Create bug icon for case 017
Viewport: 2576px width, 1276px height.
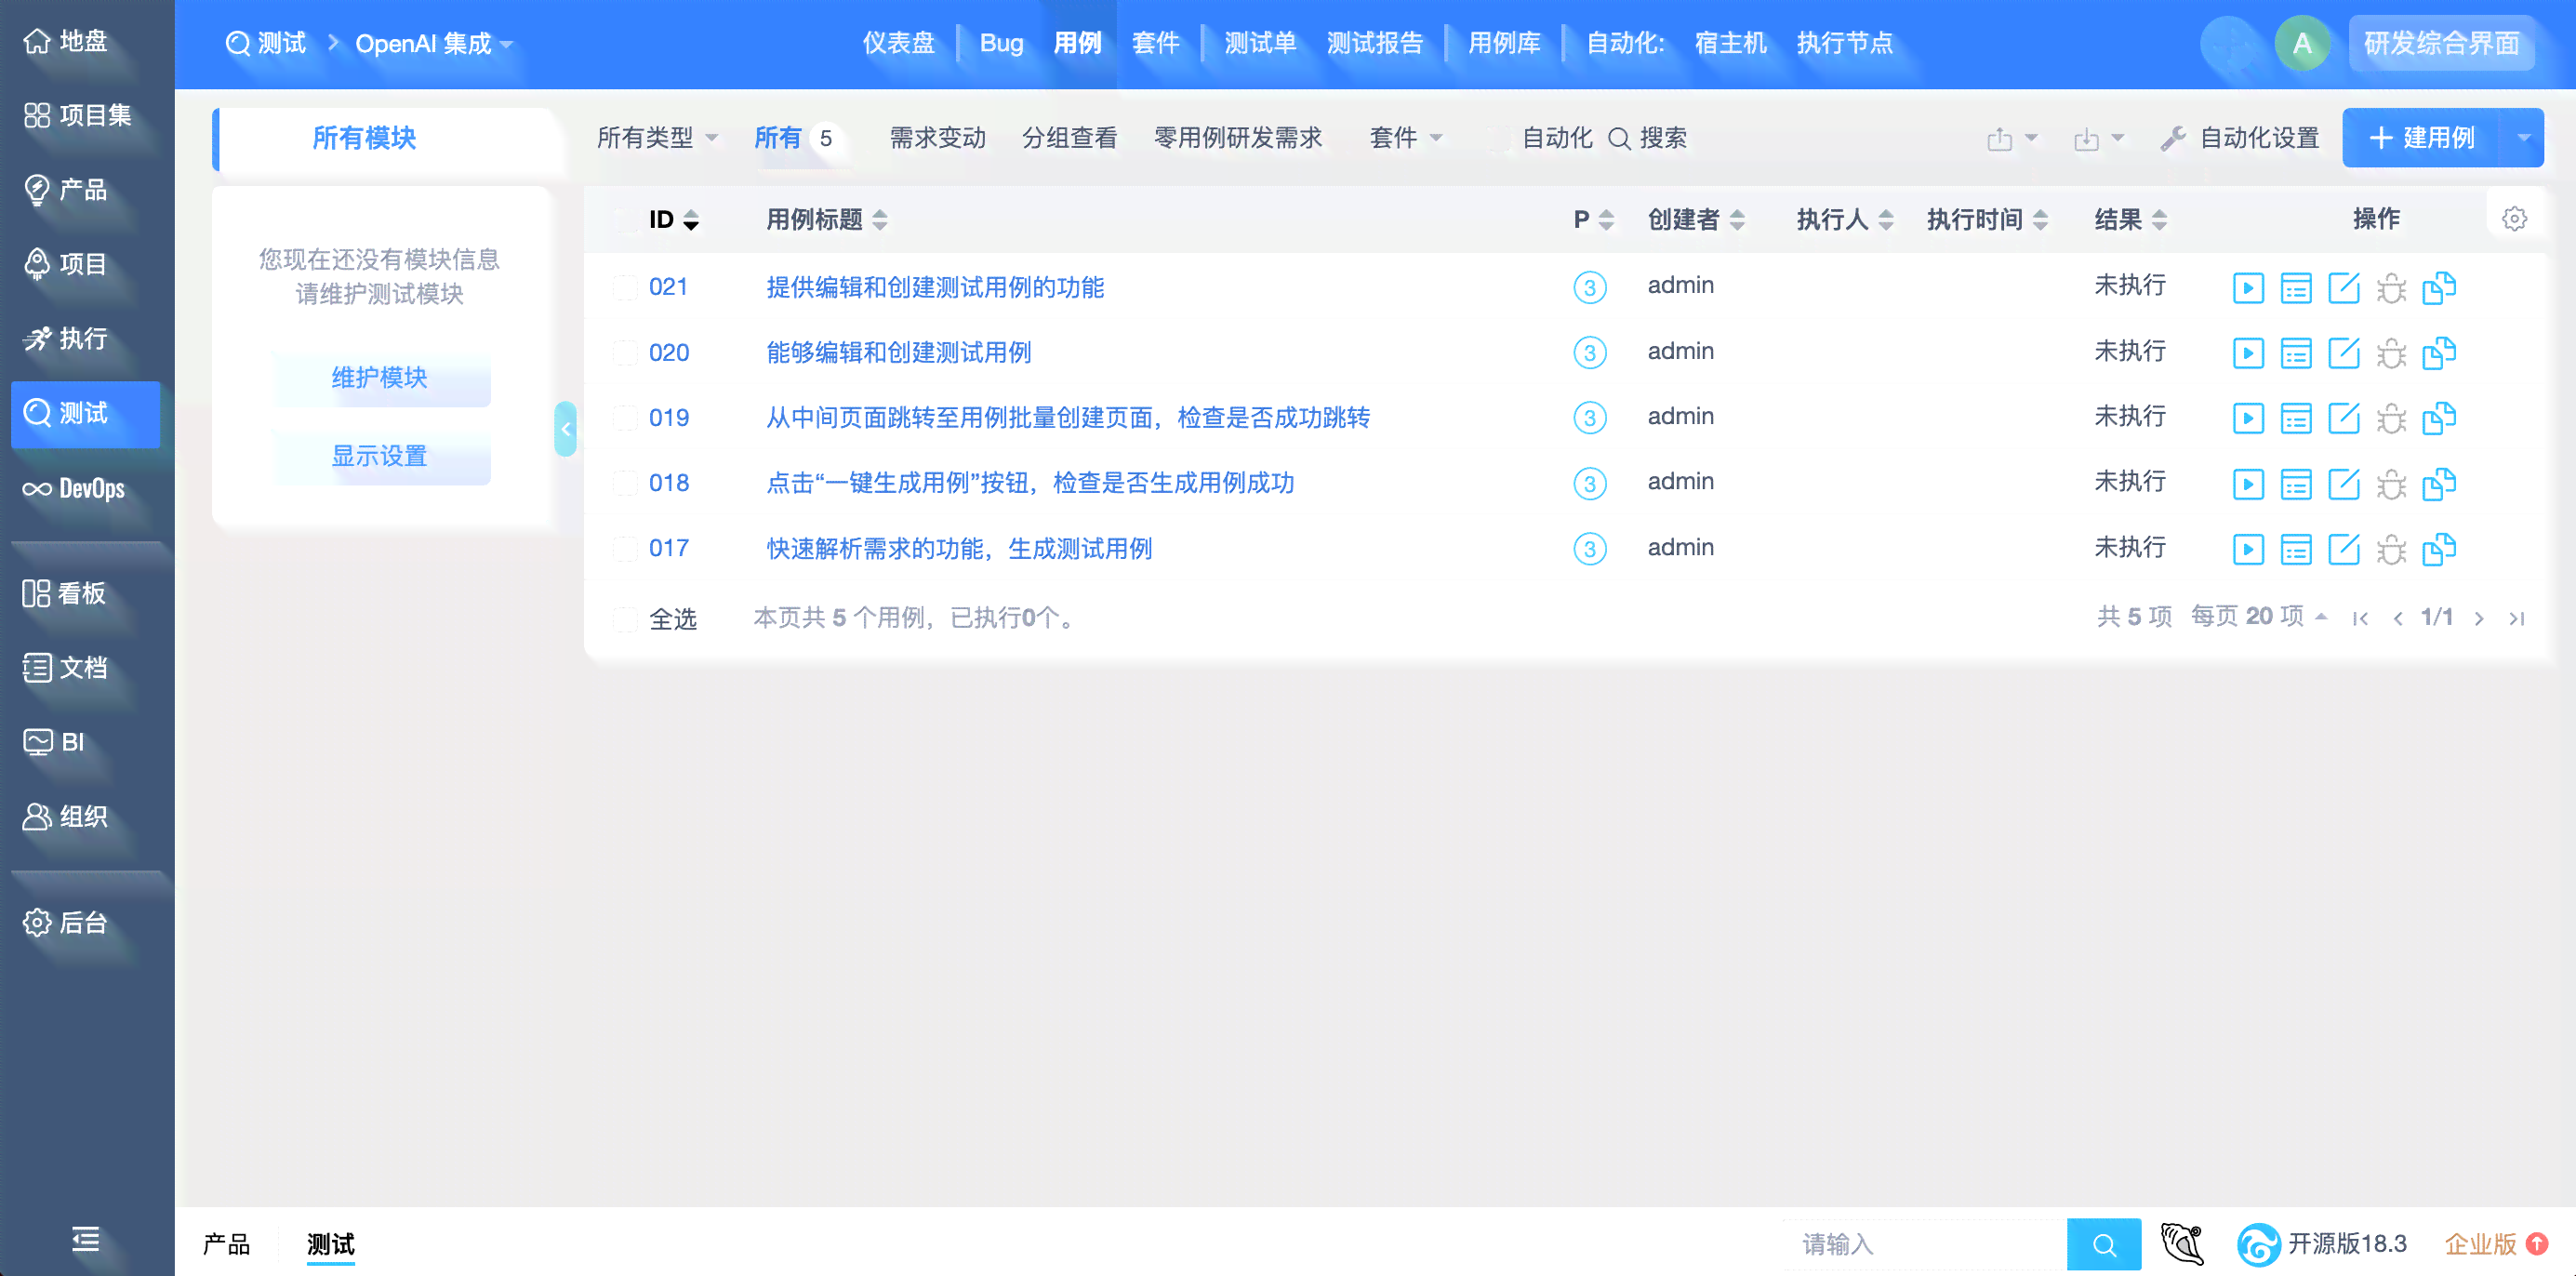(x=2392, y=549)
